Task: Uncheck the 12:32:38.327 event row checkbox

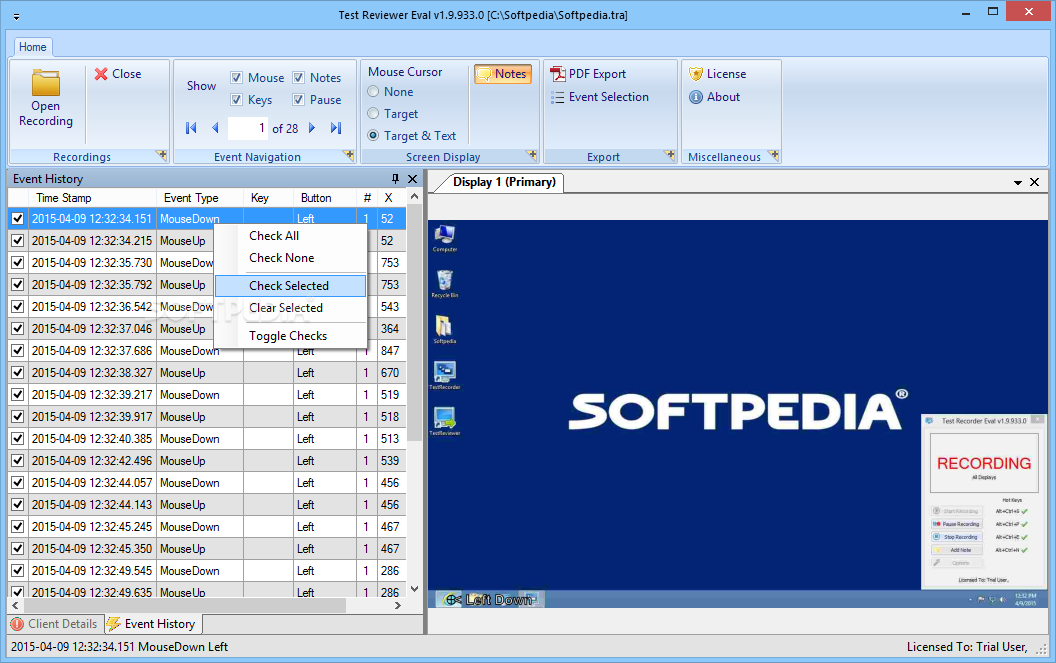Action: click(18, 373)
